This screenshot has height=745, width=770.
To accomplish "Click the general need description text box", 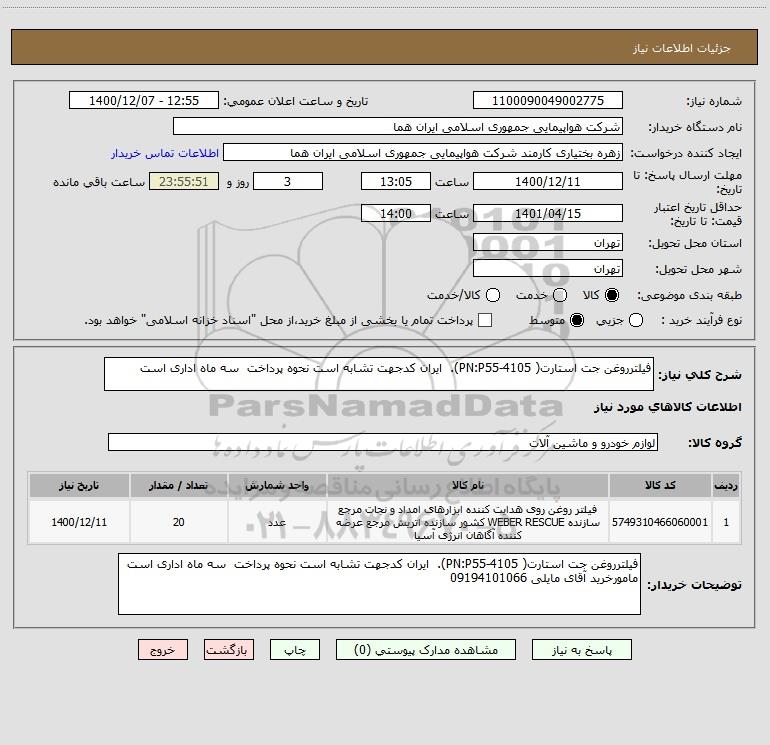I will [x=379, y=374].
